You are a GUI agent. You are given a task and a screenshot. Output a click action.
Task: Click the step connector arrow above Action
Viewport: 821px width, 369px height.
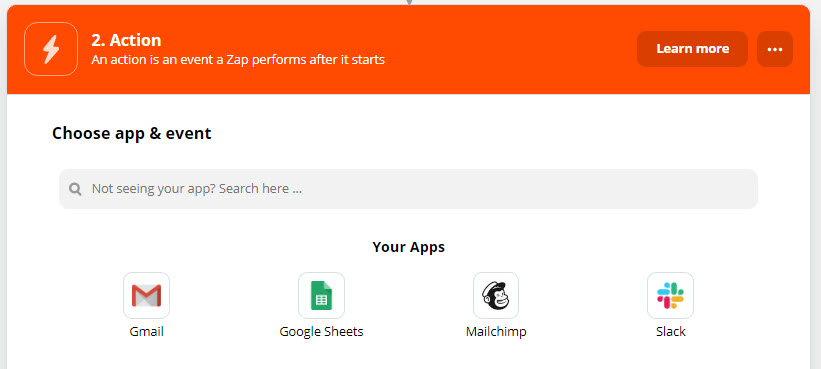click(x=409, y=2)
